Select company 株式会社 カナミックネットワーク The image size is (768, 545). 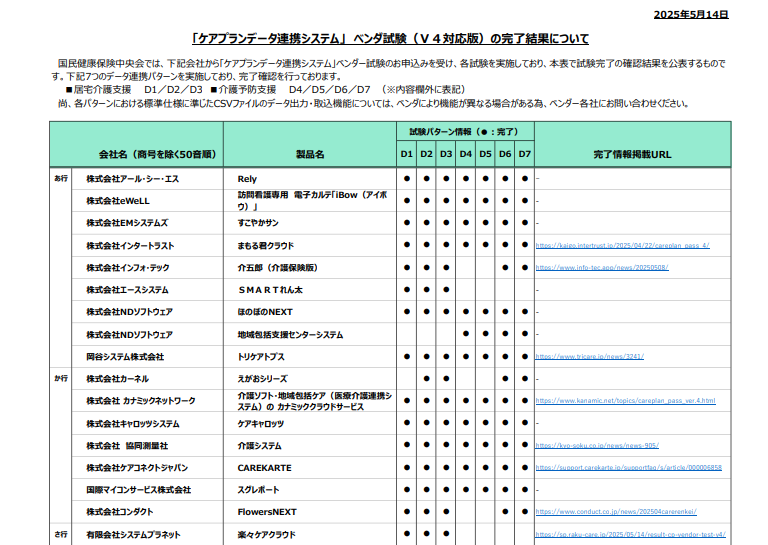[141, 401]
